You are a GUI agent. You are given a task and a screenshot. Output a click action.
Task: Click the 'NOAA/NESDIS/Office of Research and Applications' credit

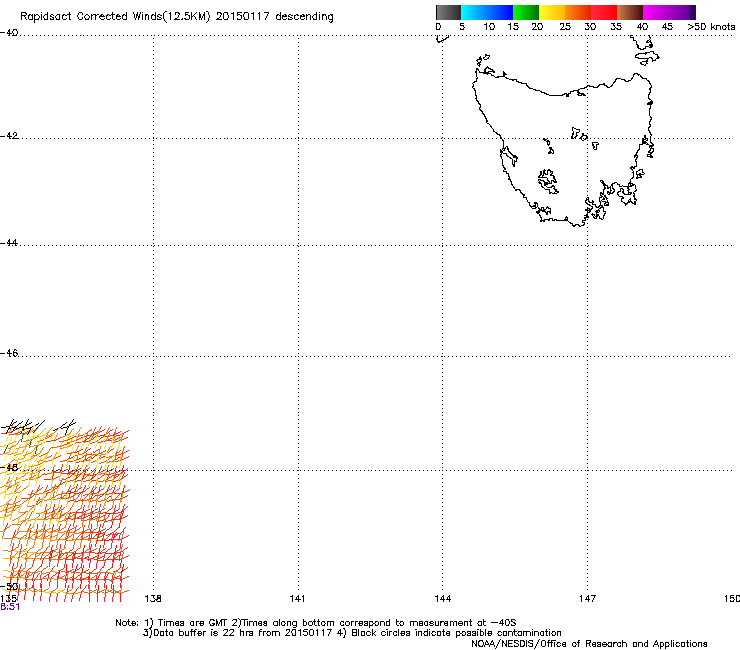click(x=589, y=644)
